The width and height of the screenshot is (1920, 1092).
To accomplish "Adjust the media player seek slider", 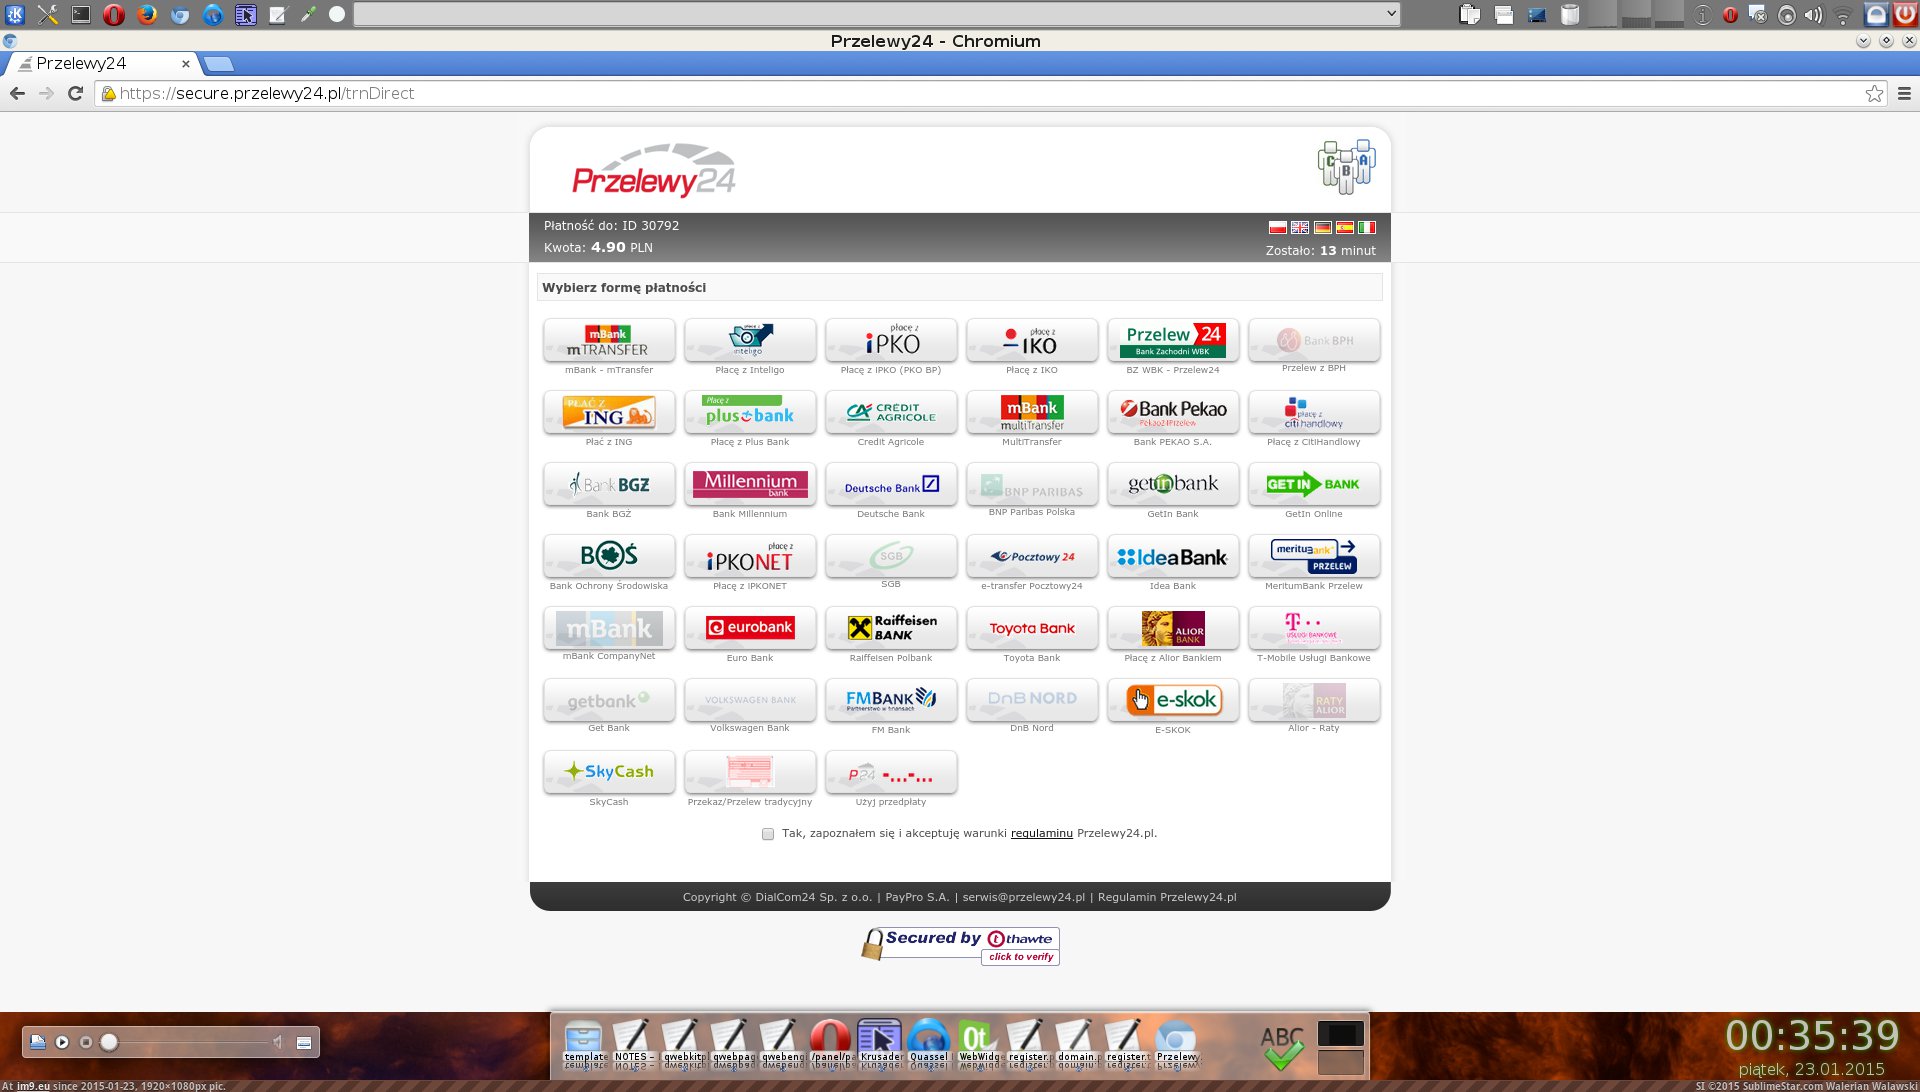I will (110, 1042).
